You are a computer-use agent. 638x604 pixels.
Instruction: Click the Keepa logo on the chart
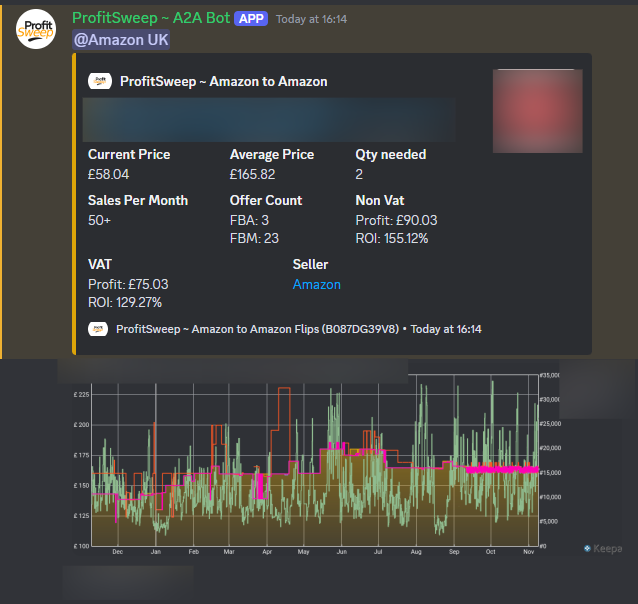coord(603,549)
